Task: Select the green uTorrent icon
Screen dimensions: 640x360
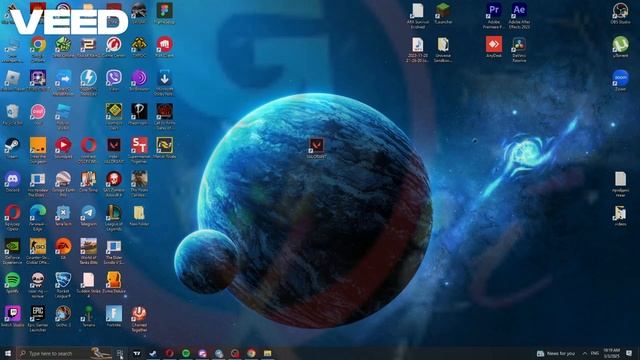Action: point(620,44)
